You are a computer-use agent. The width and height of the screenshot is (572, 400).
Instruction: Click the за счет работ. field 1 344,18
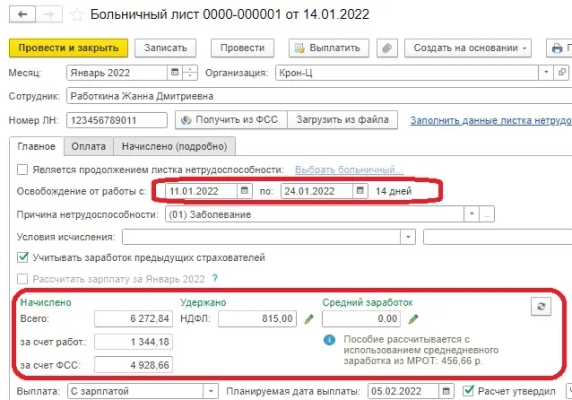pyautogui.click(x=134, y=342)
